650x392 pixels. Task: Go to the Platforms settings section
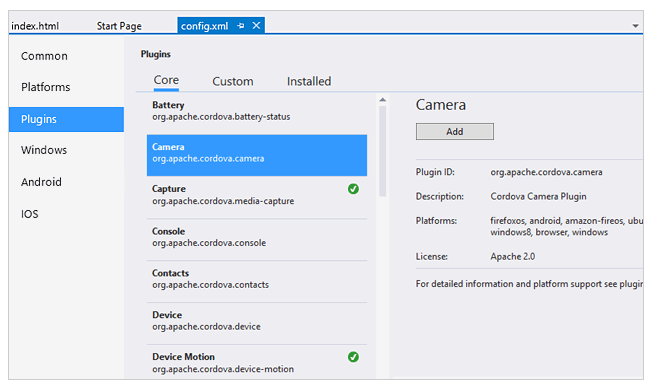pyautogui.click(x=46, y=87)
